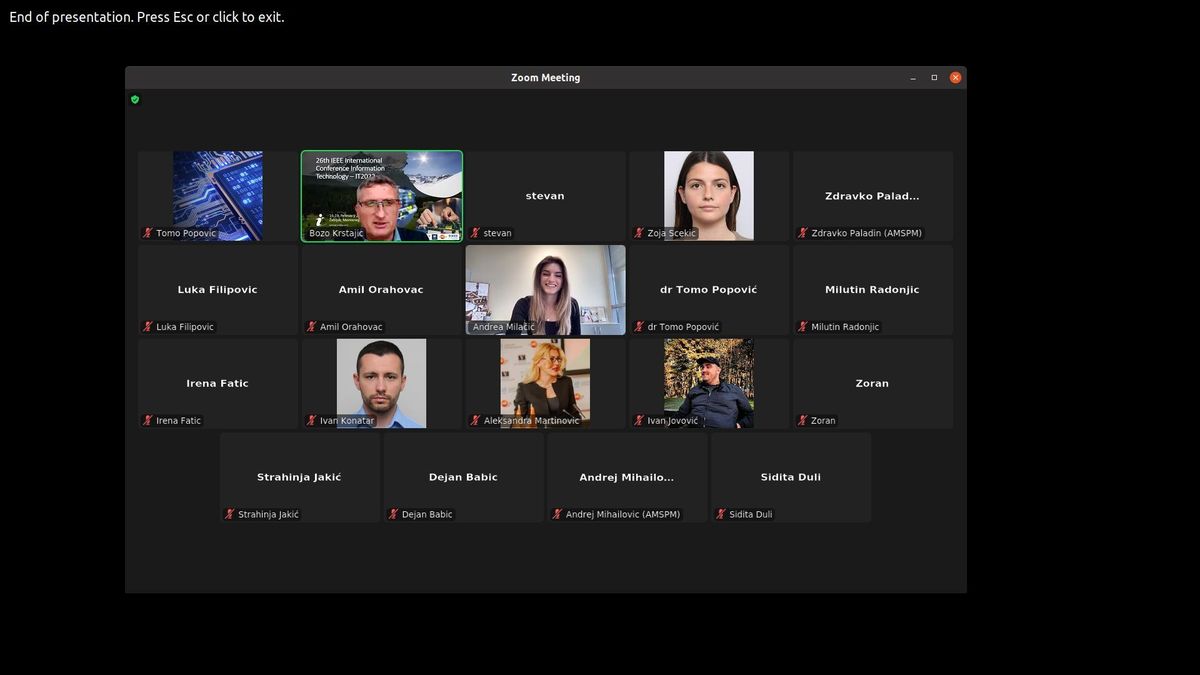Click the green encryption shield icon
Viewport: 1200px width, 675px height.
(x=135, y=100)
